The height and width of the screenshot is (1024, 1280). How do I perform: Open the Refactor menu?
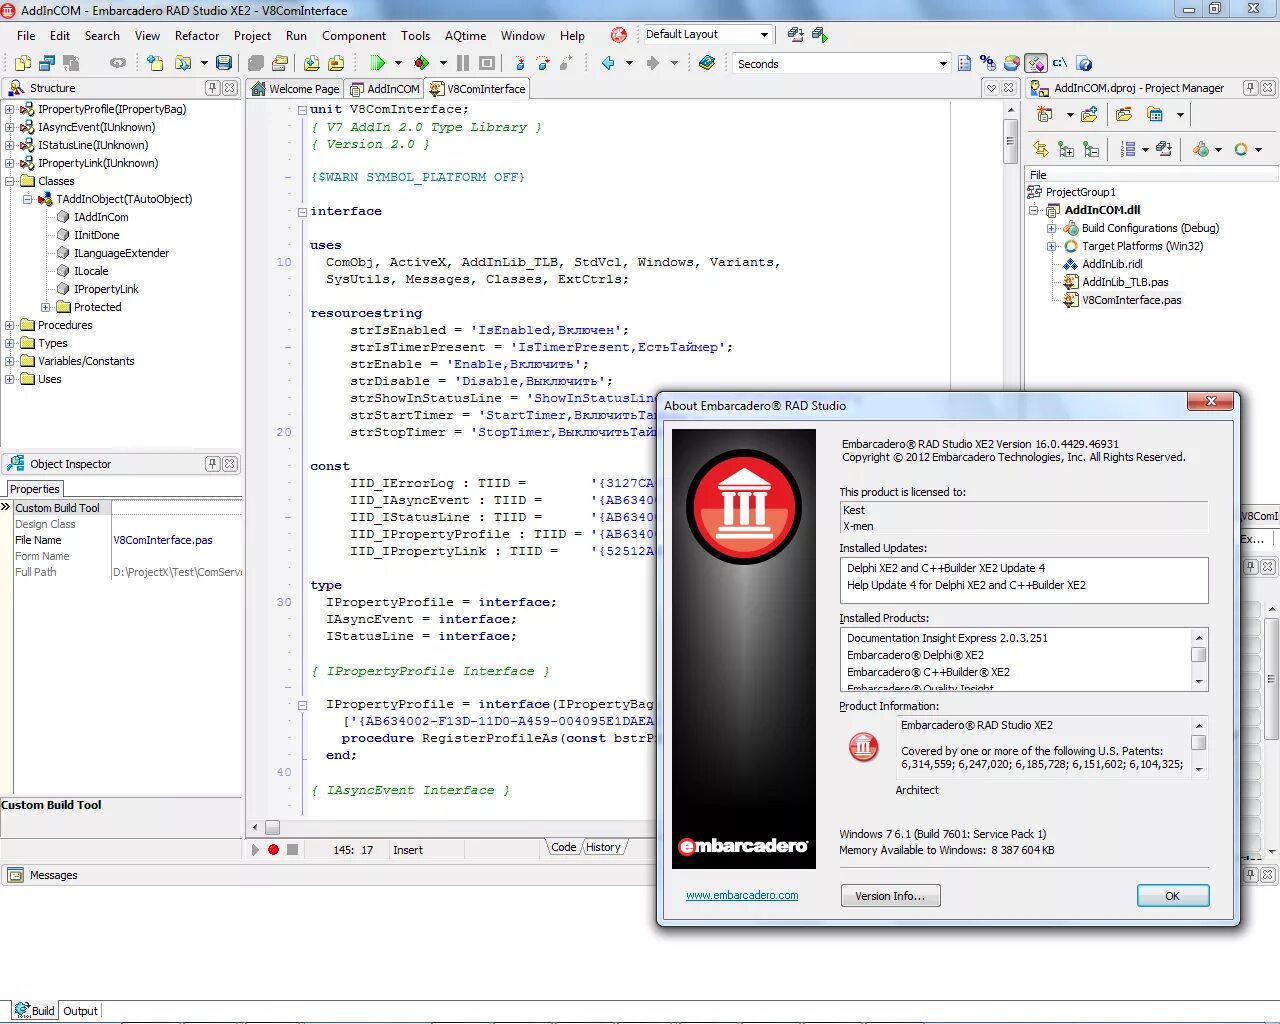[x=197, y=36]
